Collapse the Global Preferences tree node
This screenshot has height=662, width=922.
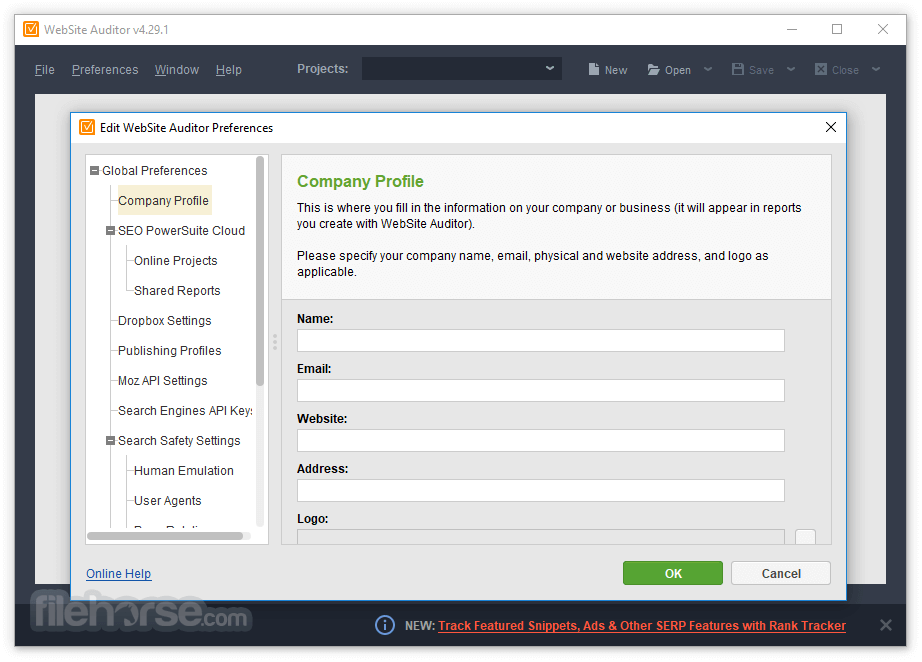point(94,170)
